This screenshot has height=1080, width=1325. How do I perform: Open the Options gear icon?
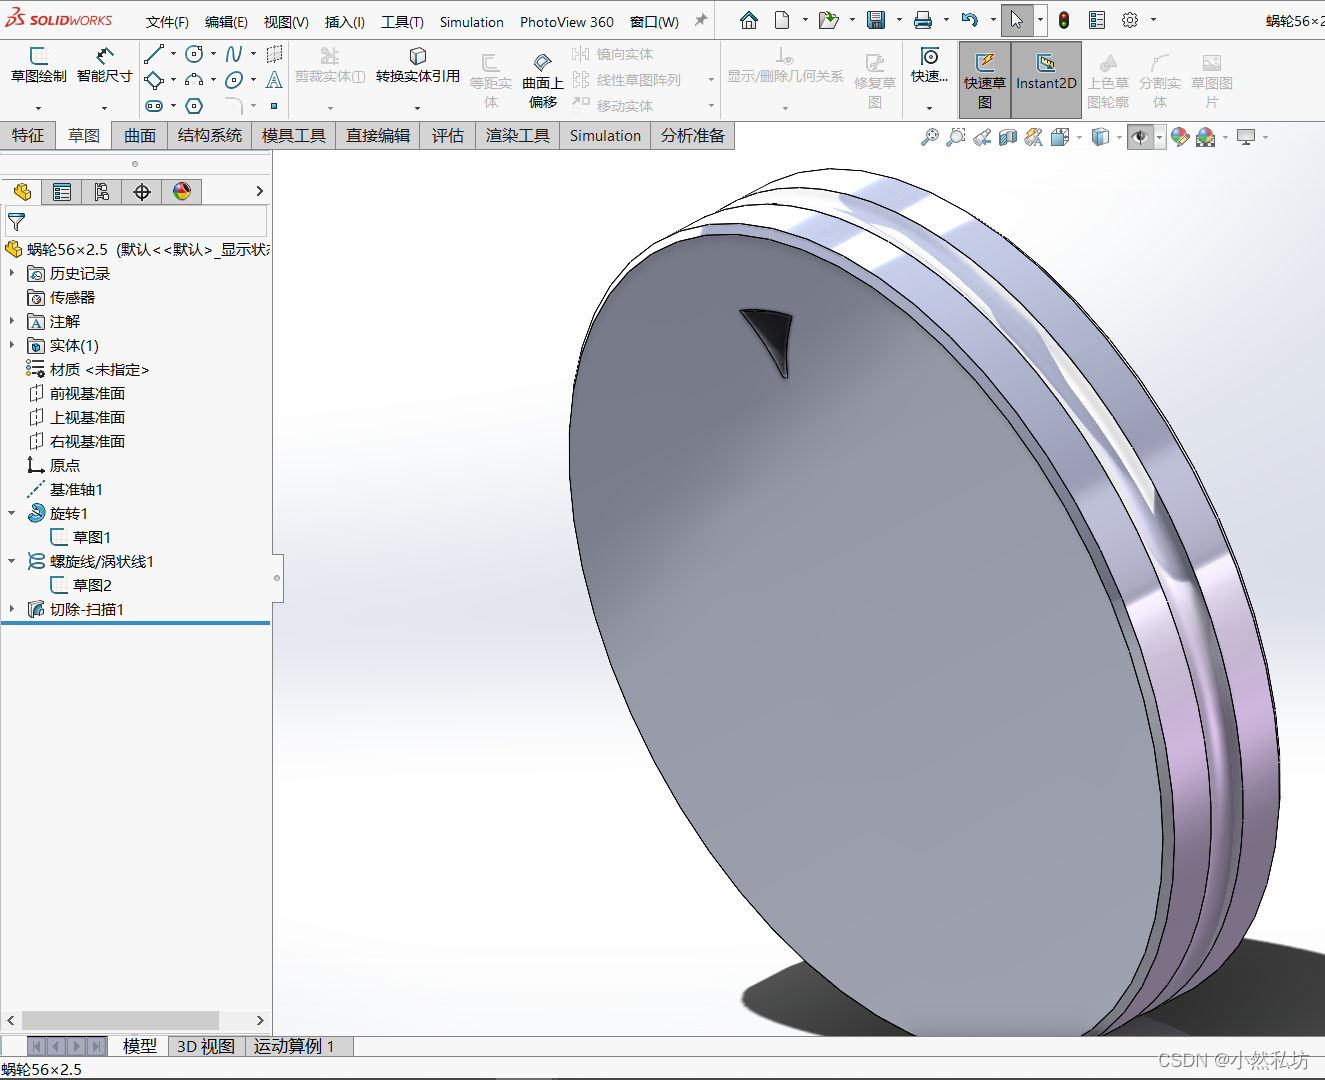(x=1130, y=20)
